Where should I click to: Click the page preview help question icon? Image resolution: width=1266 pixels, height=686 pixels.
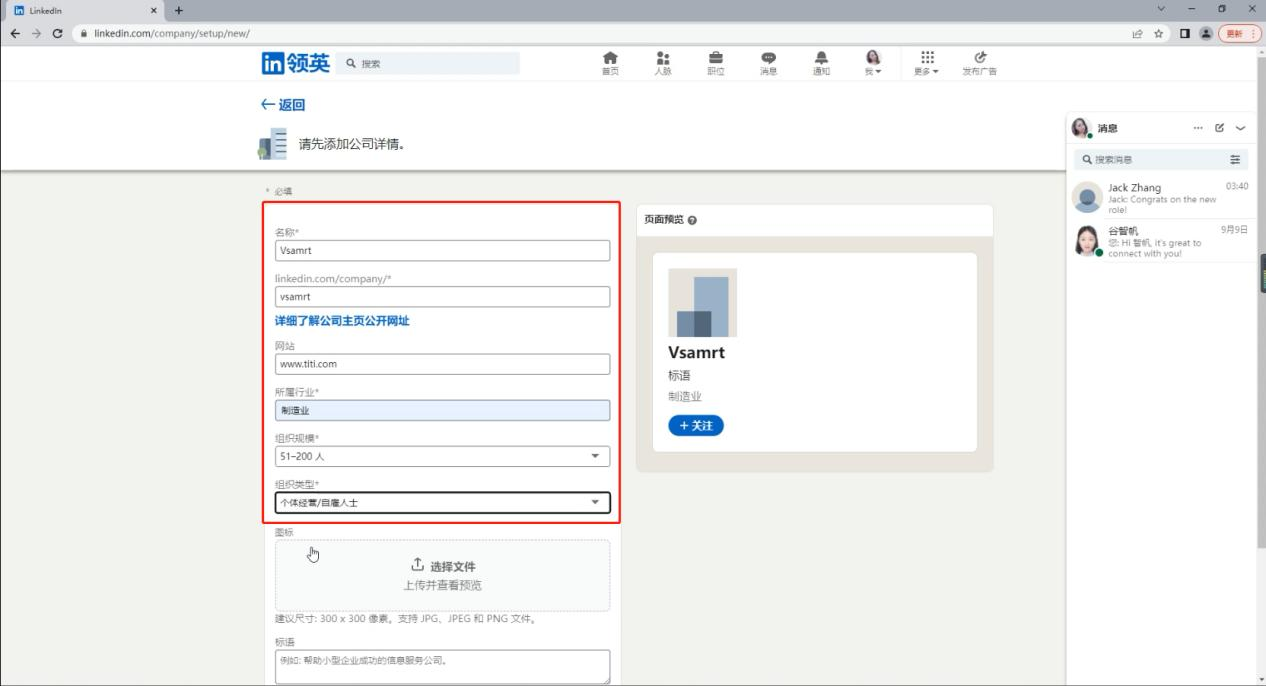pyautogui.click(x=692, y=220)
